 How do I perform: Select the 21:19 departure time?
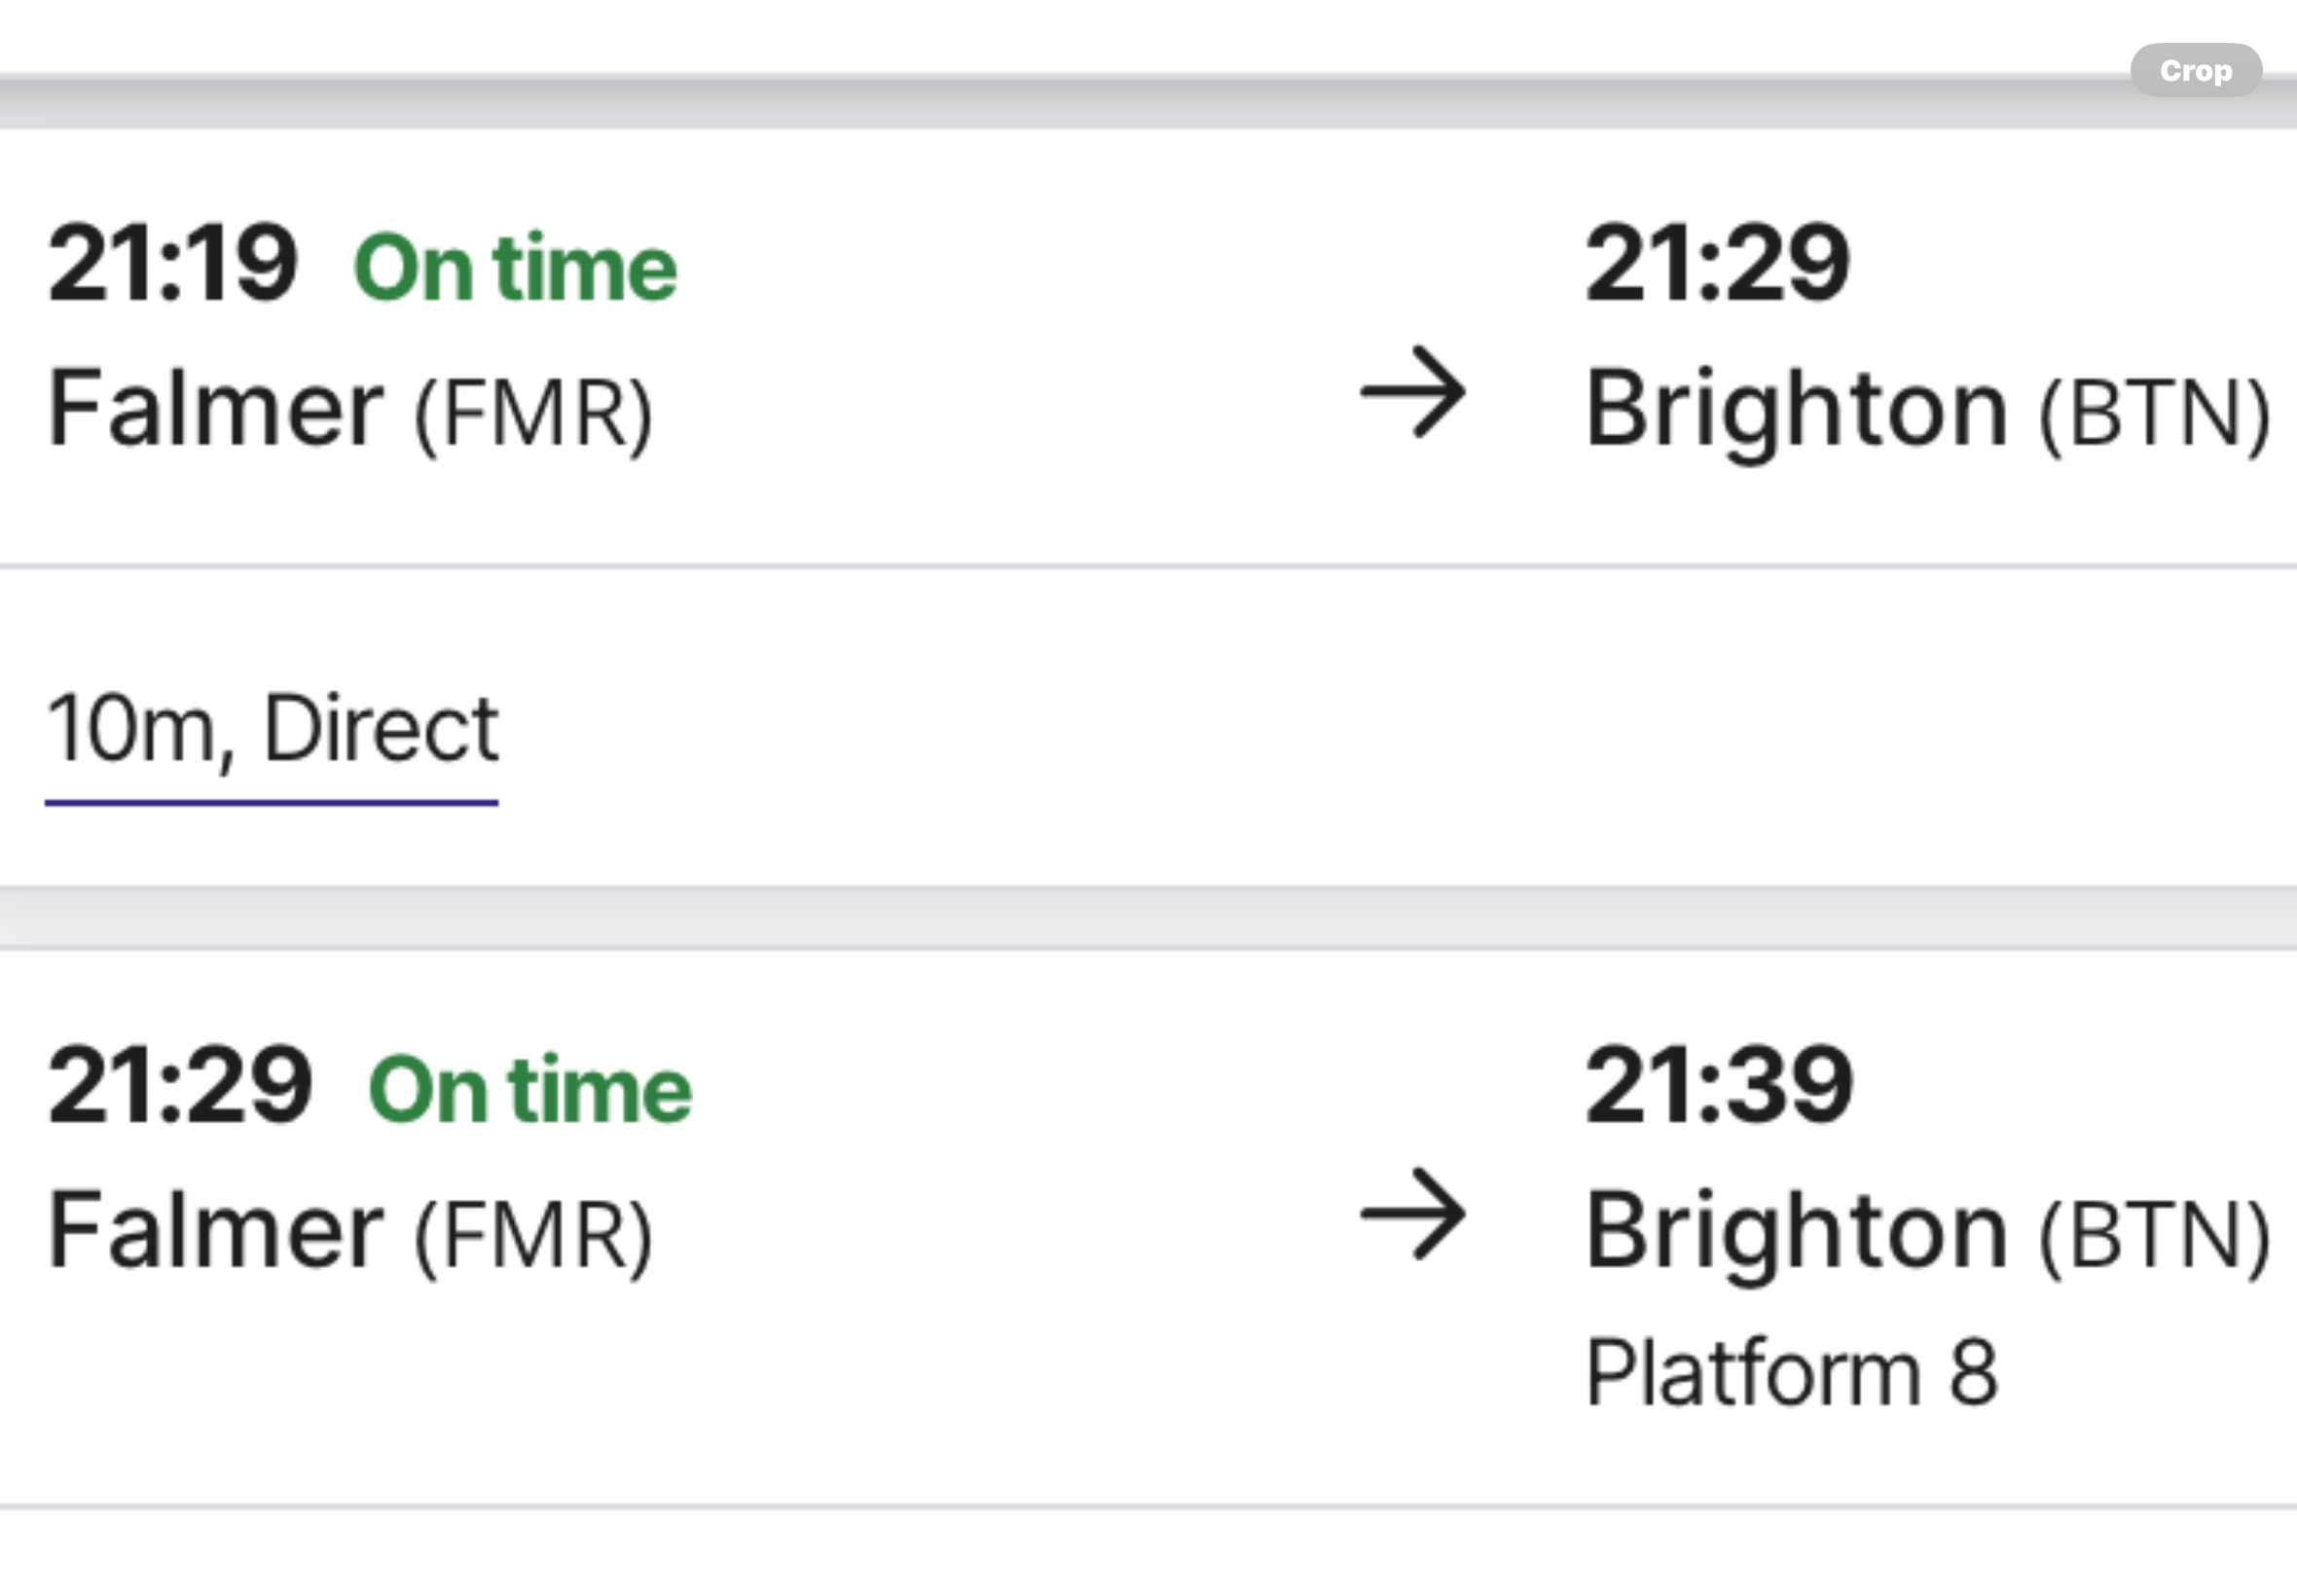173,263
